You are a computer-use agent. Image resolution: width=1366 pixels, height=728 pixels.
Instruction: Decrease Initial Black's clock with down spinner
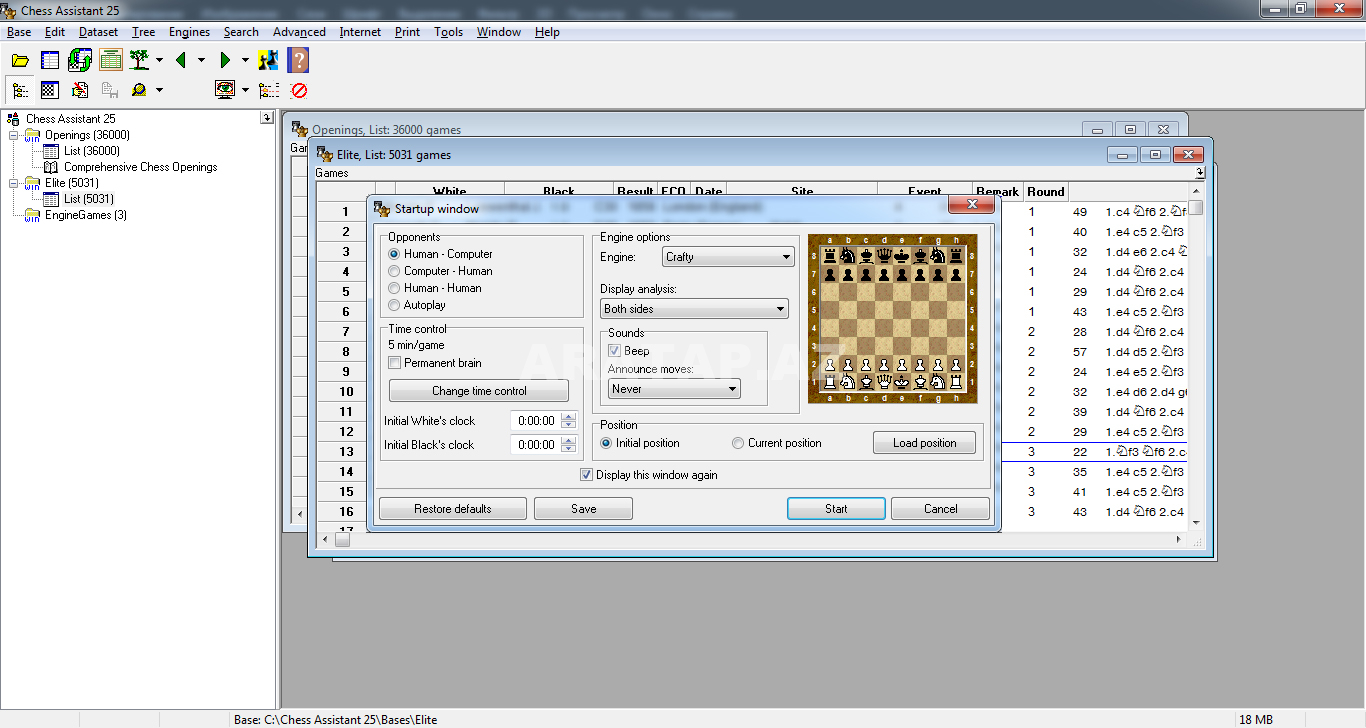569,450
